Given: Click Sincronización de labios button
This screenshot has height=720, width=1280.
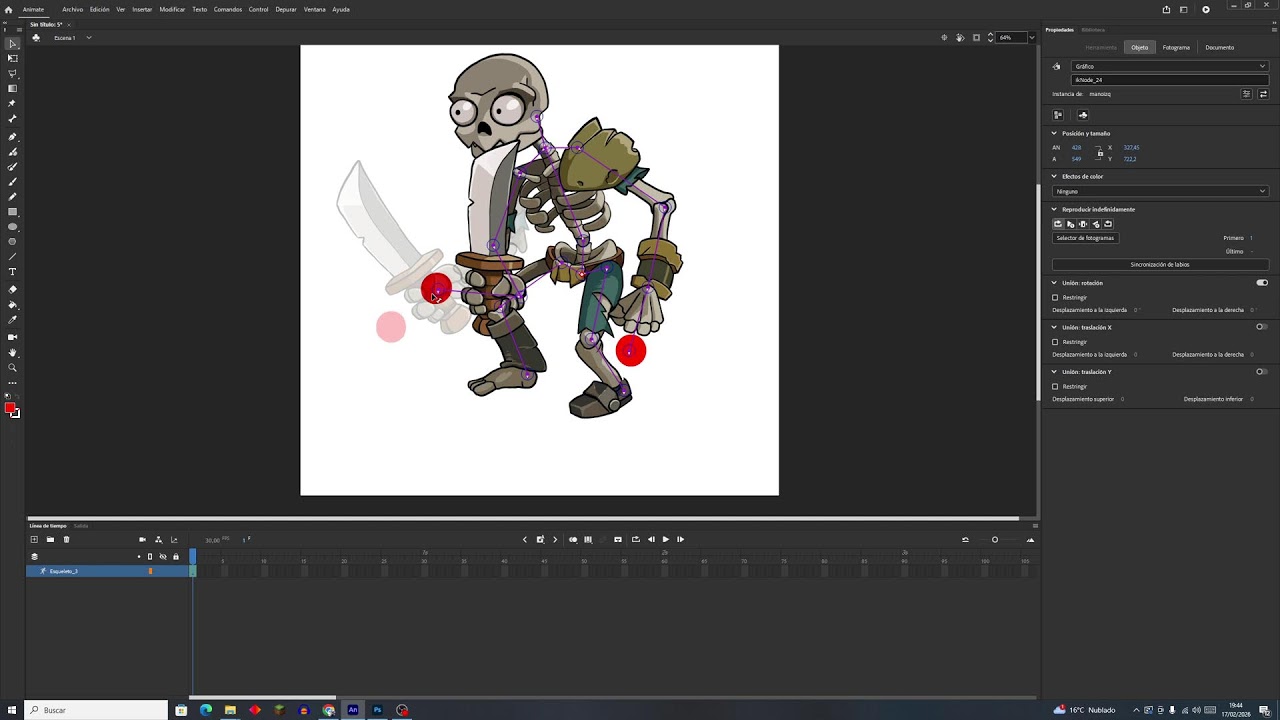Looking at the screenshot, I should tap(1160, 265).
